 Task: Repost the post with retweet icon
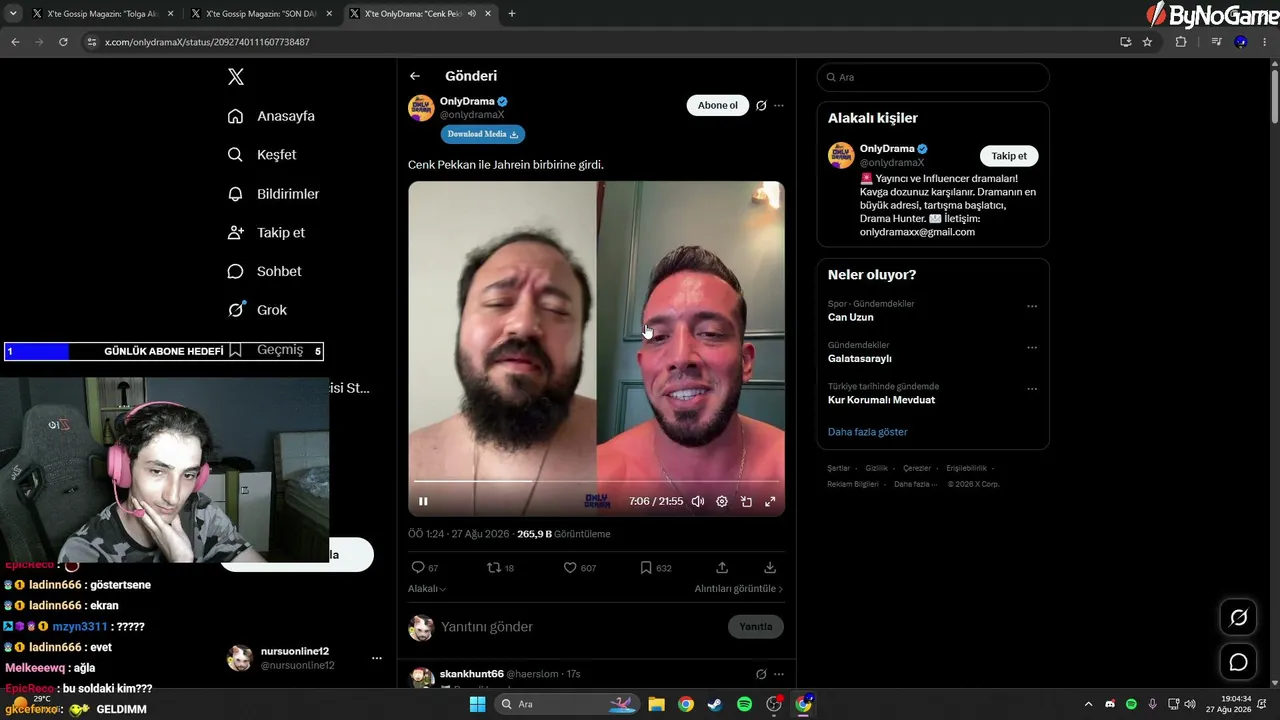pos(493,567)
